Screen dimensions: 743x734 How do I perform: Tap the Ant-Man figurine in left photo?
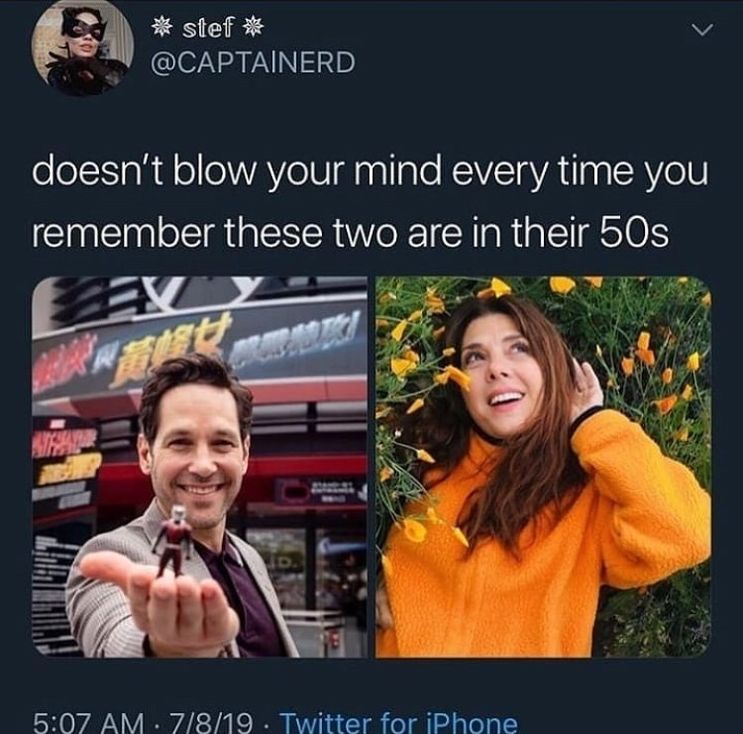[175, 541]
